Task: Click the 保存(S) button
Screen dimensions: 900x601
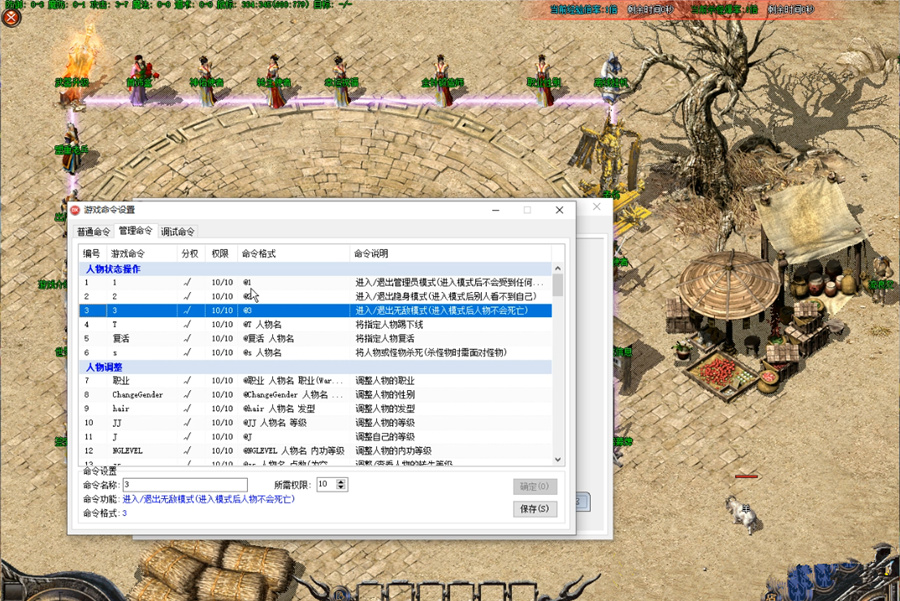Action: [534, 509]
